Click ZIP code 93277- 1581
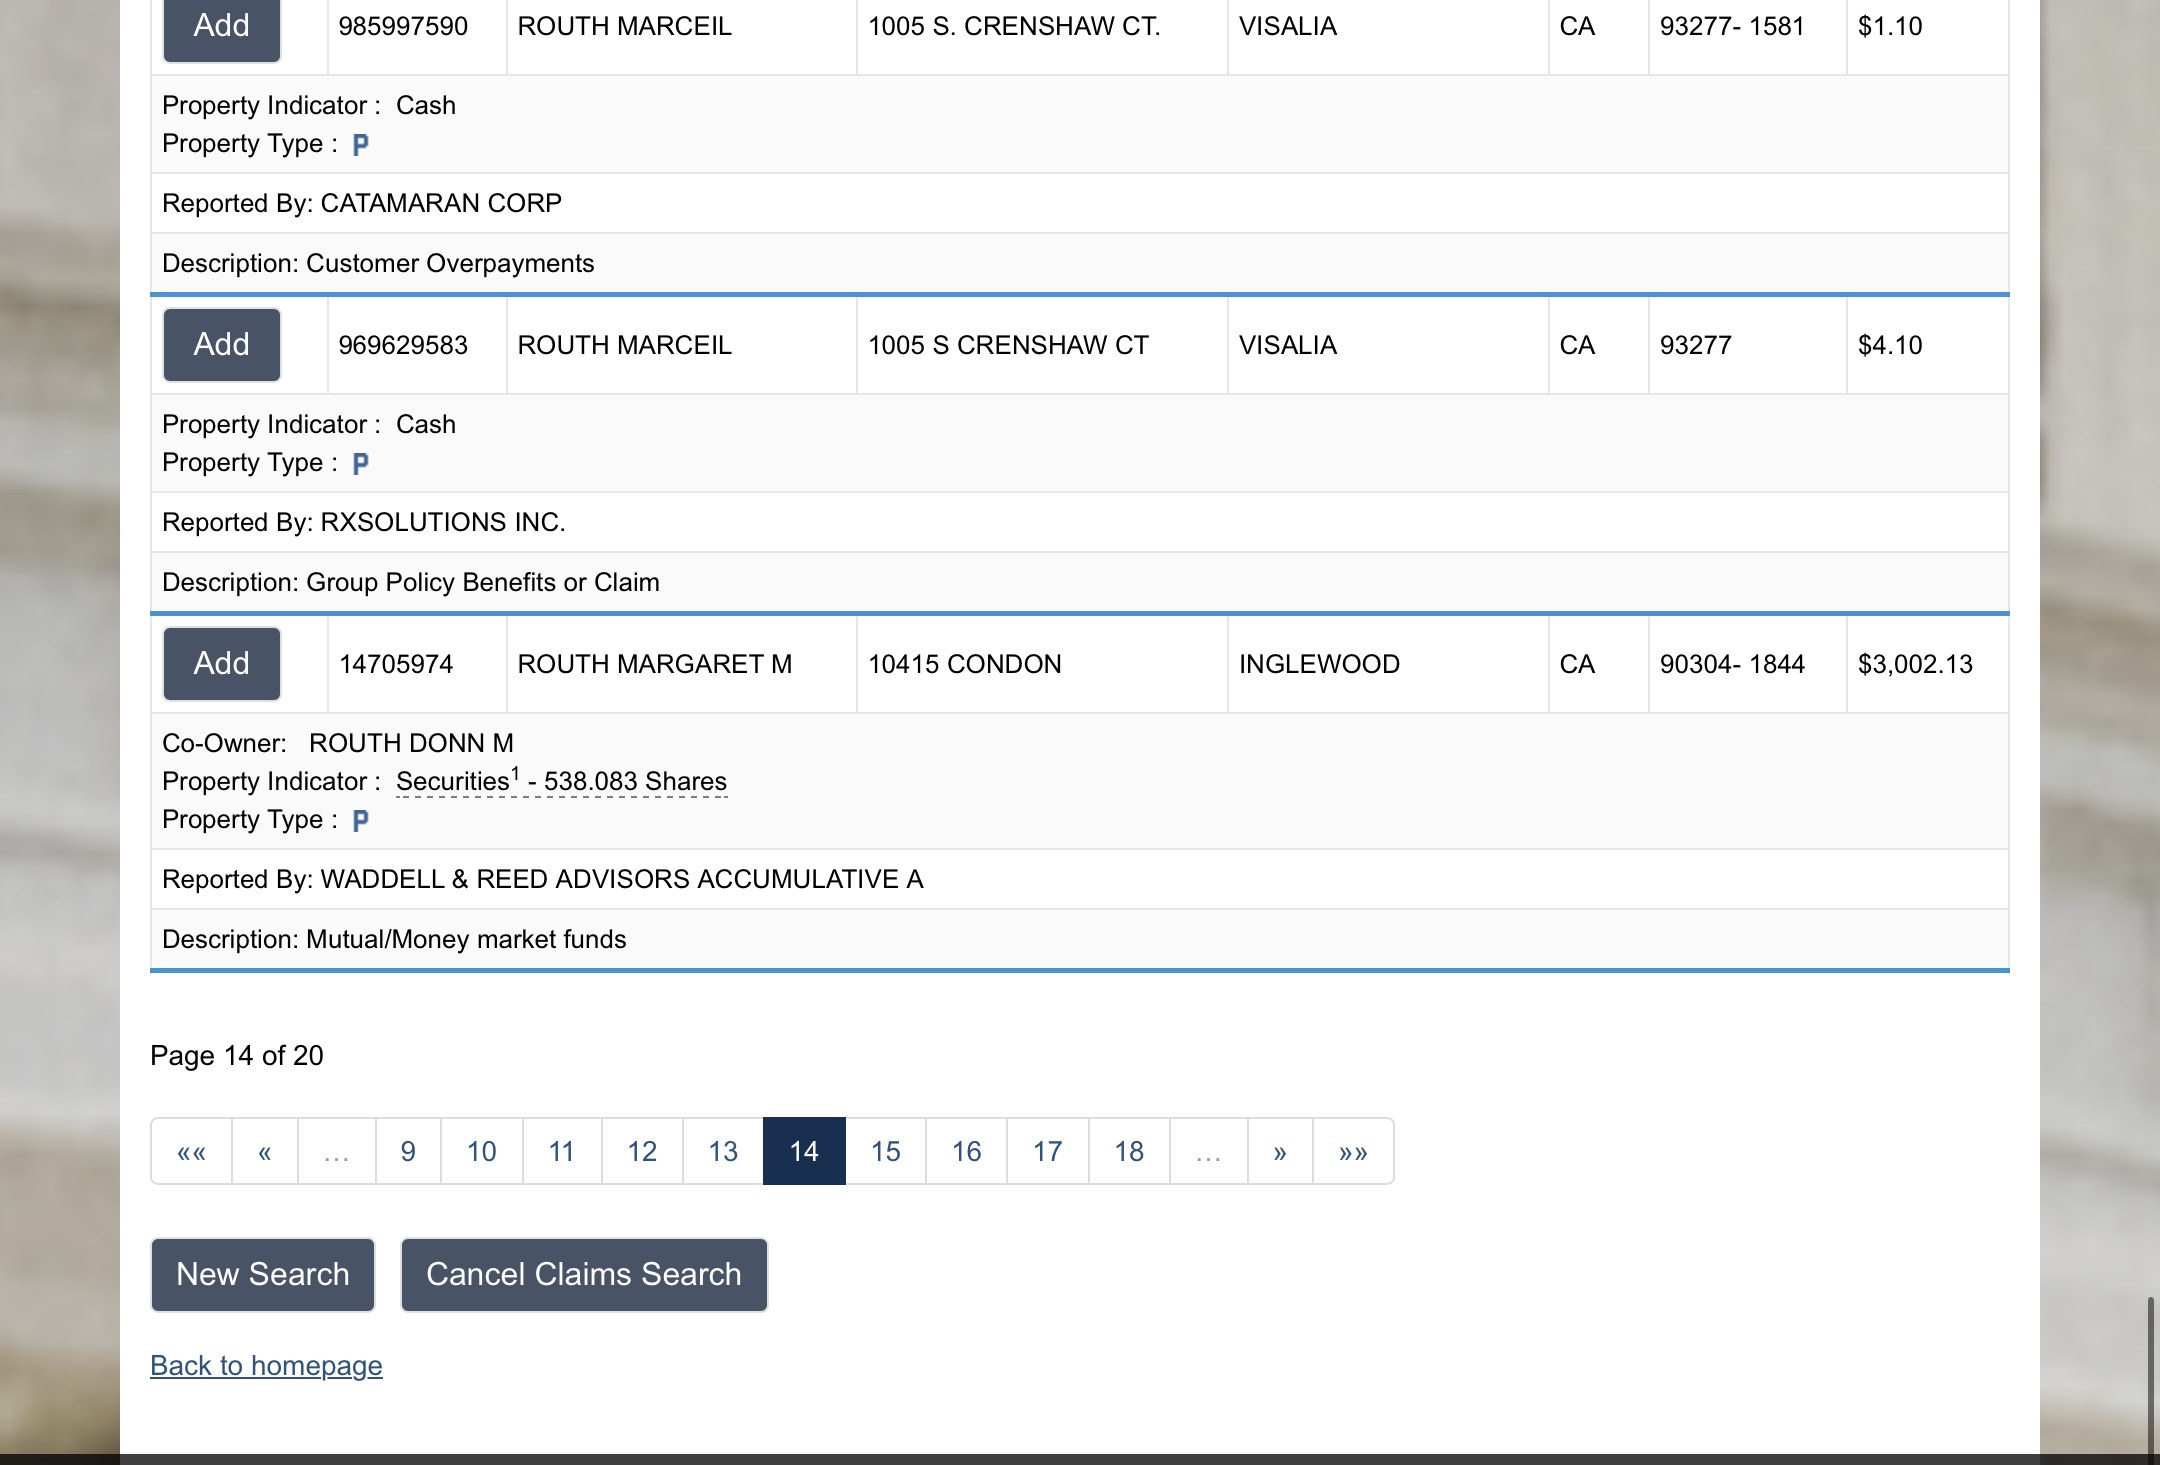Viewport: 2160px width, 1465px height. point(1732,27)
